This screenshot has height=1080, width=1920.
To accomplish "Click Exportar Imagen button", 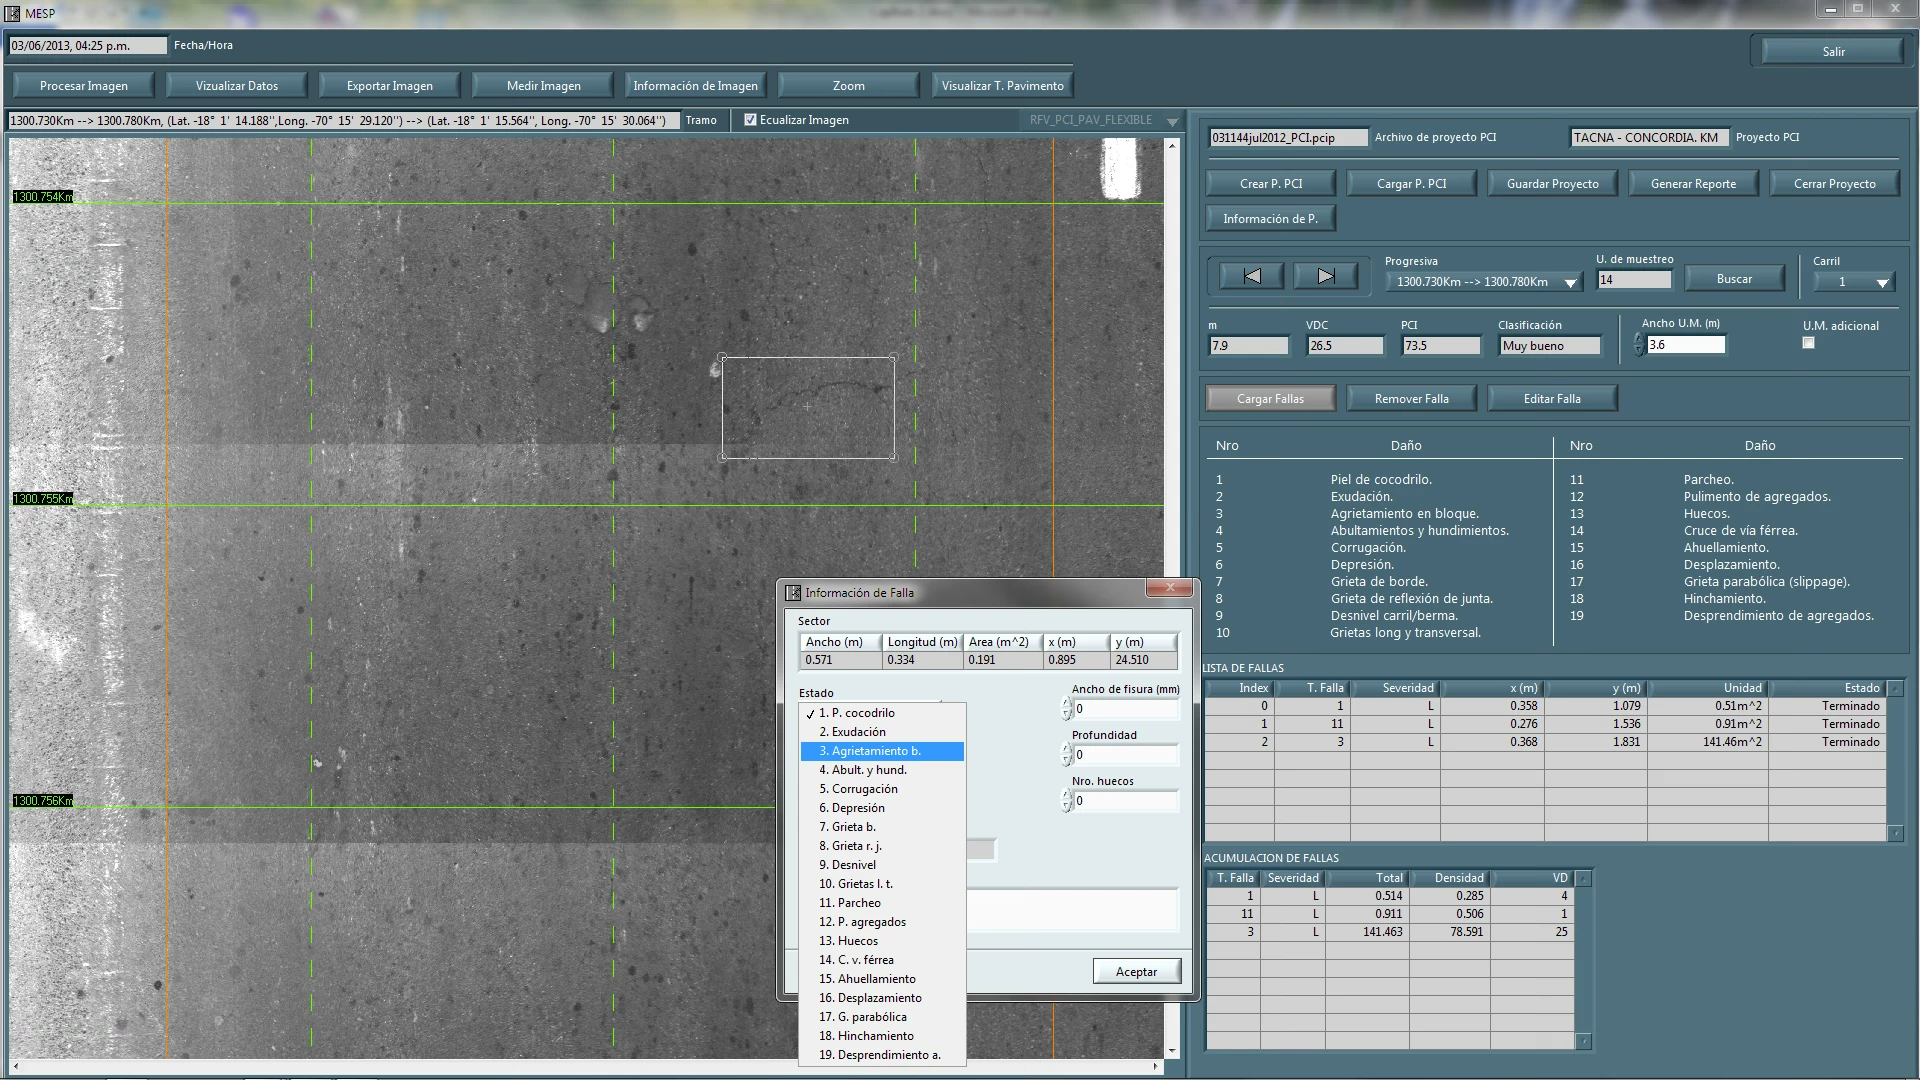I will pyautogui.click(x=390, y=86).
